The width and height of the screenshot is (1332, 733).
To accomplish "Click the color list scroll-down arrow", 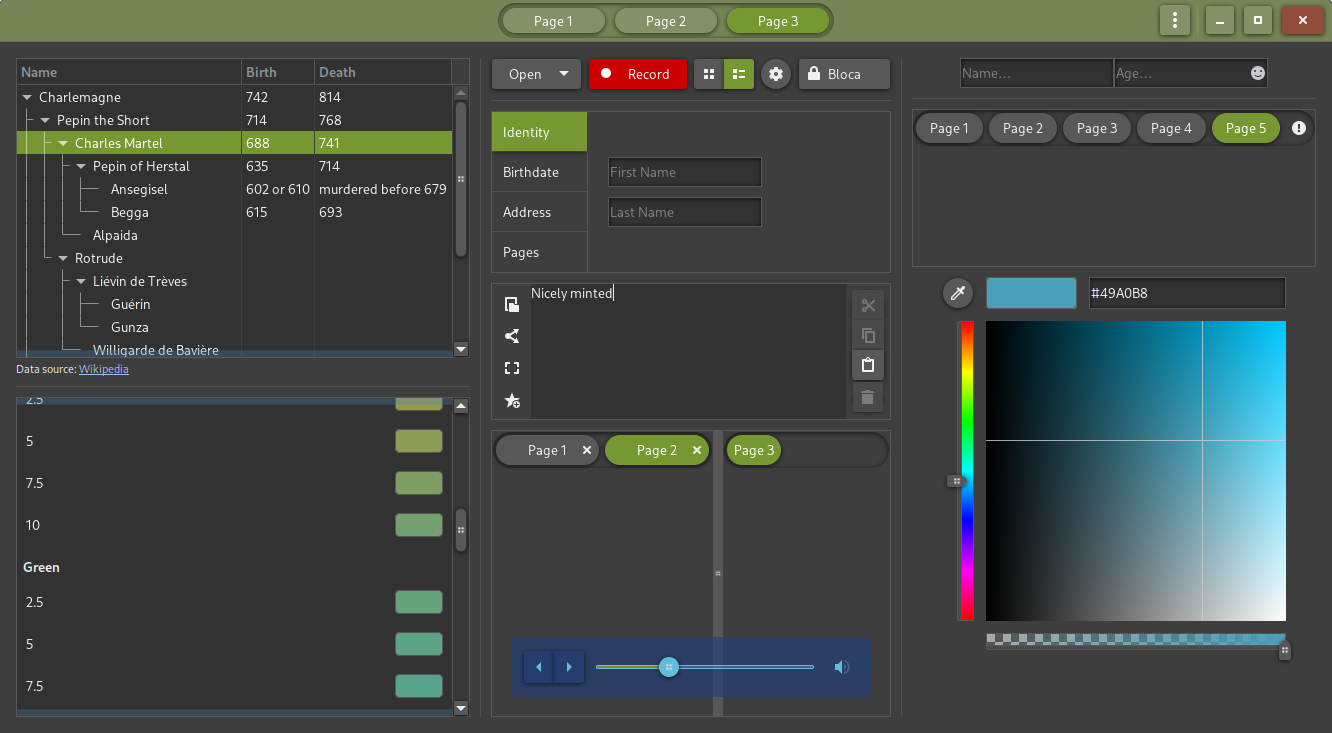I will click(461, 708).
